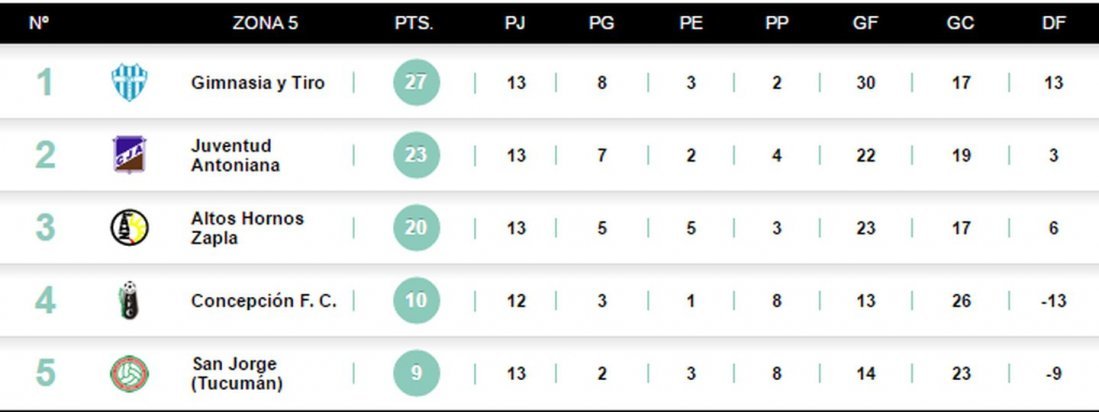The height and width of the screenshot is (412, 1099).
Task: Select the 23 points badge circle
Action: point(416,154)
